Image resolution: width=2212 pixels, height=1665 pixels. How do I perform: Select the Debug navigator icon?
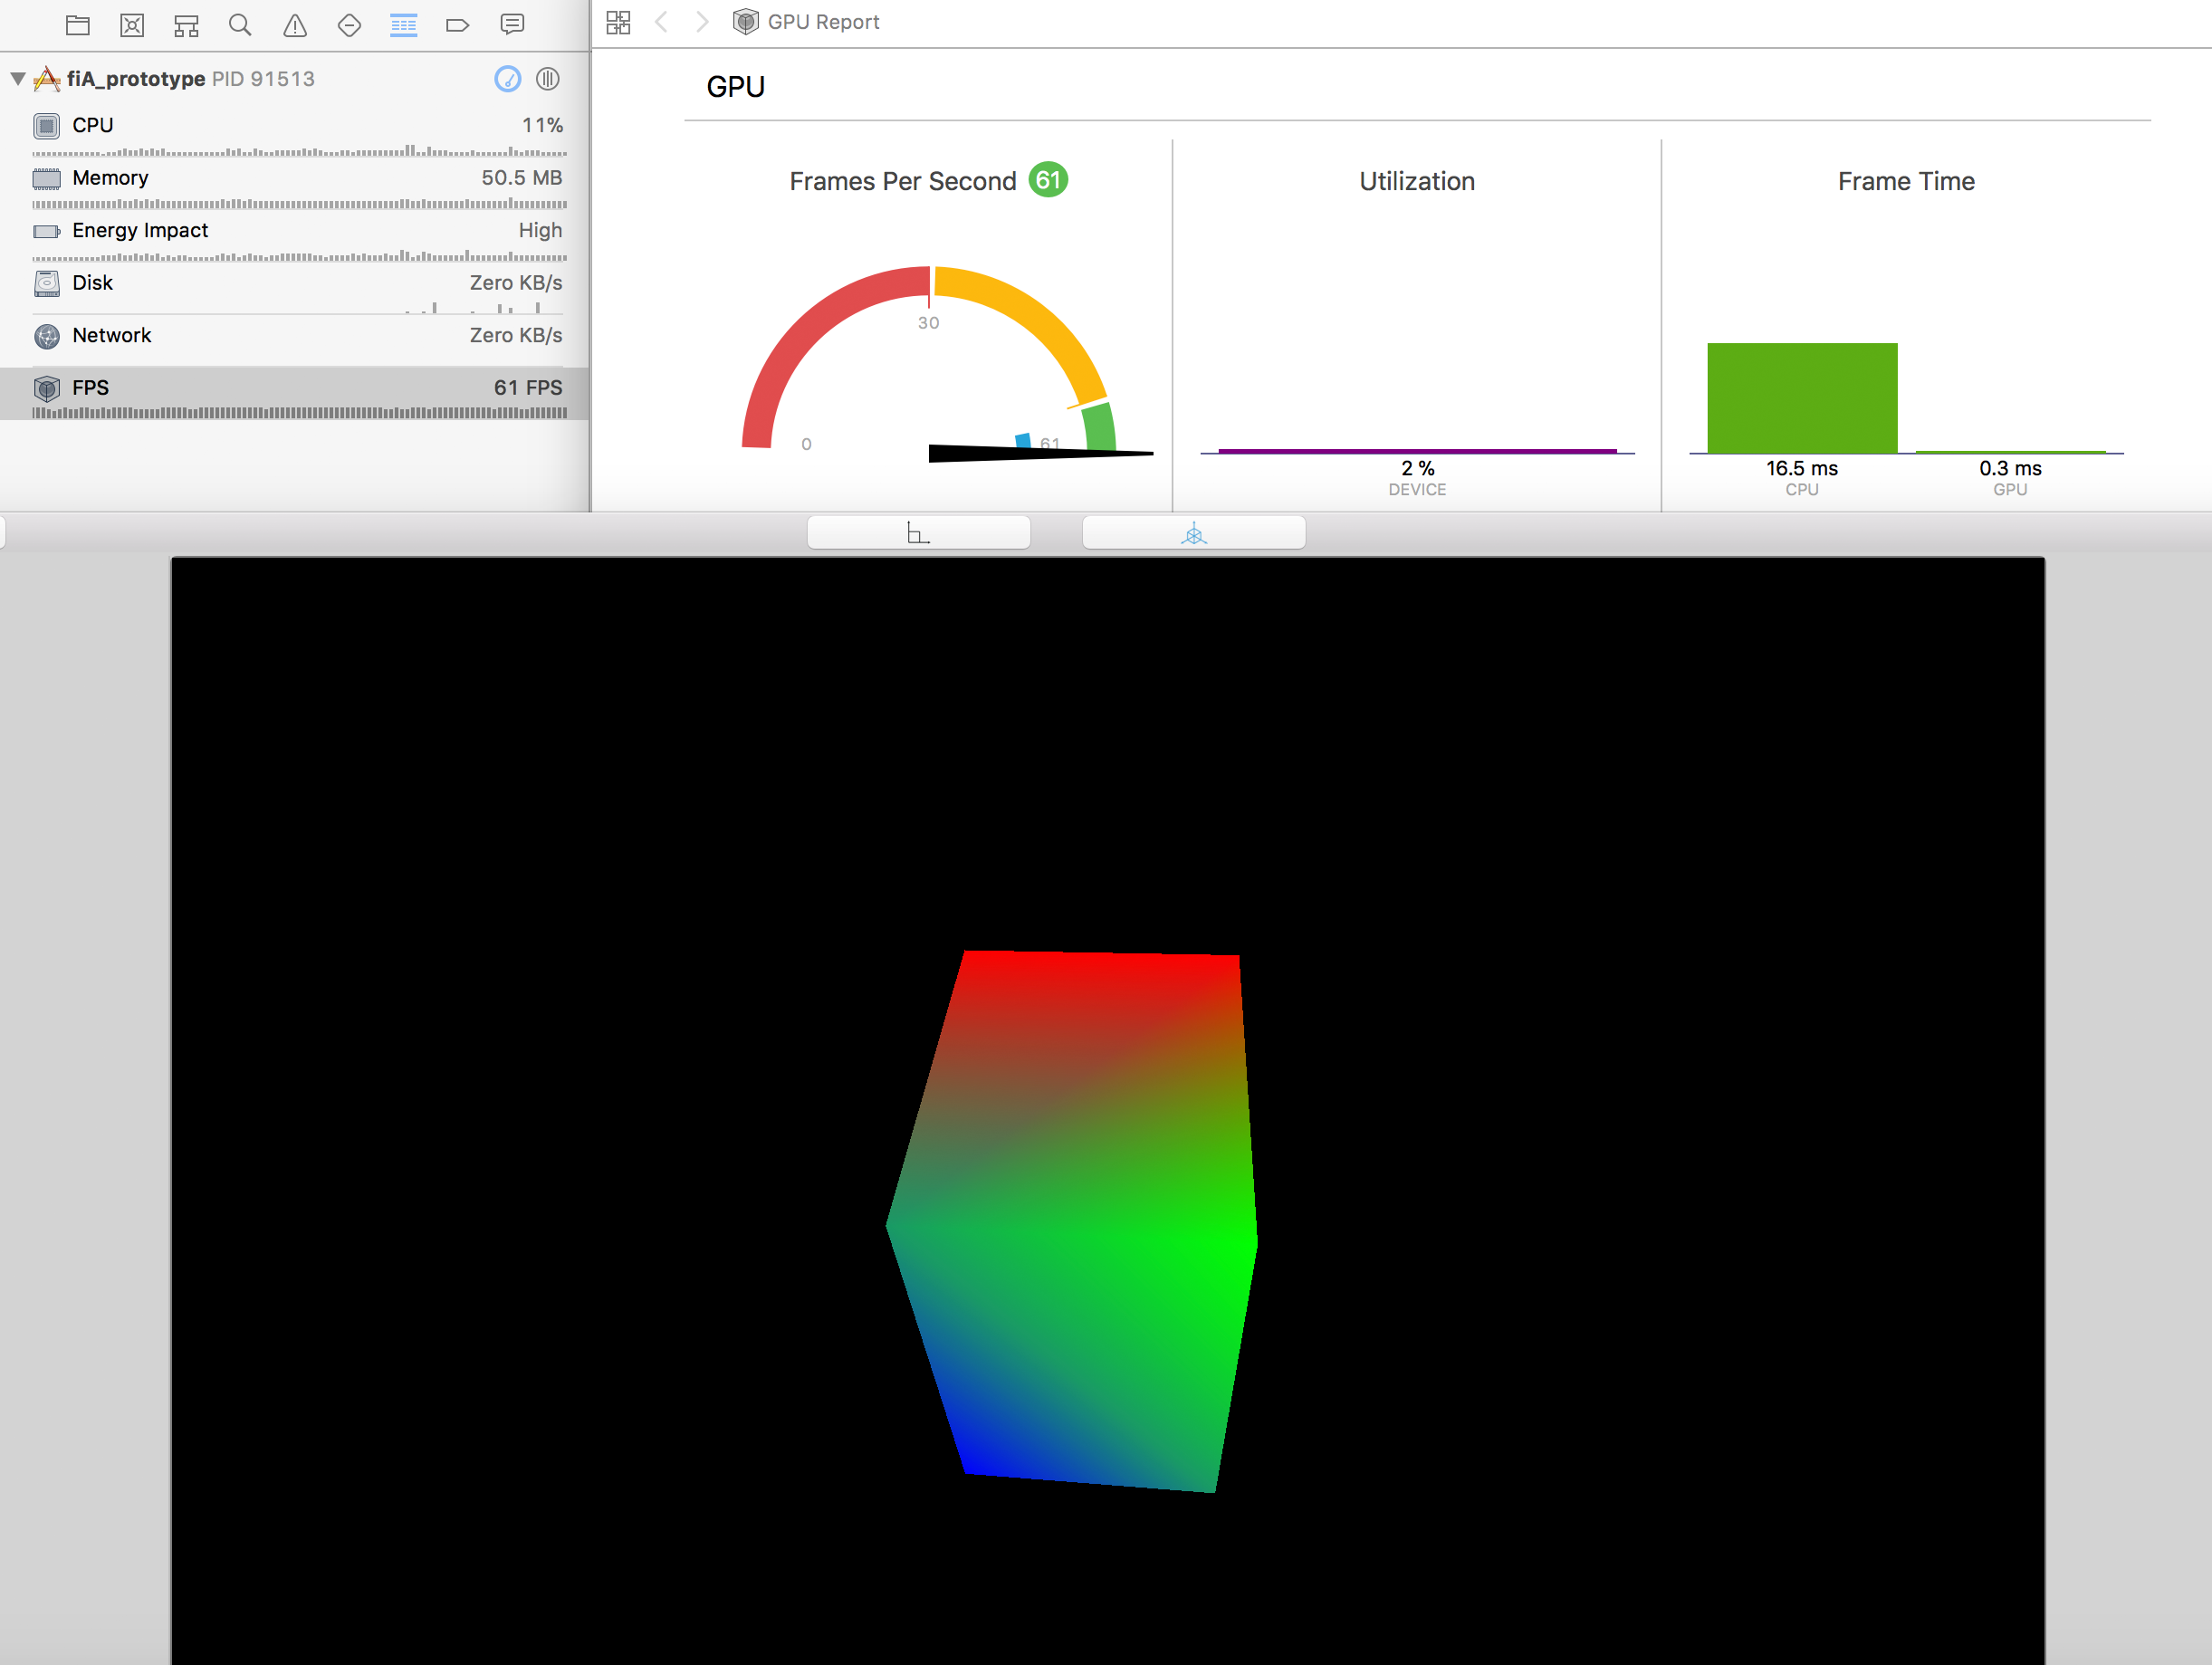(404, 25)
